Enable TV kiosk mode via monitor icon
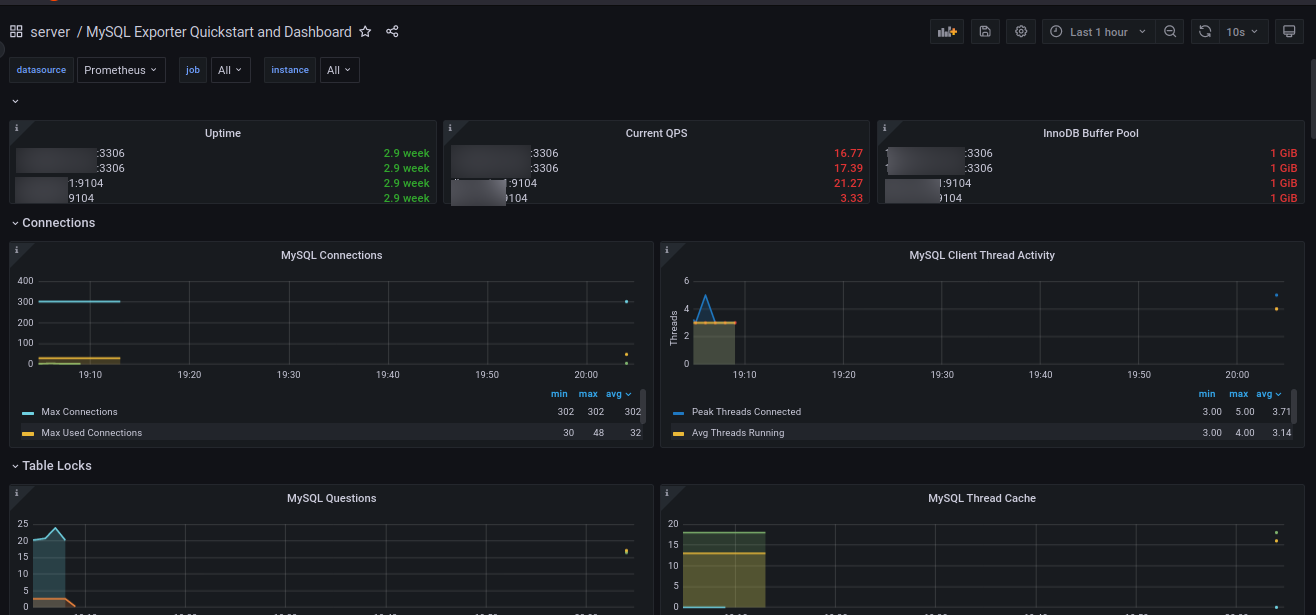This screenshot has height=615, width=1316. point(1289,31)
